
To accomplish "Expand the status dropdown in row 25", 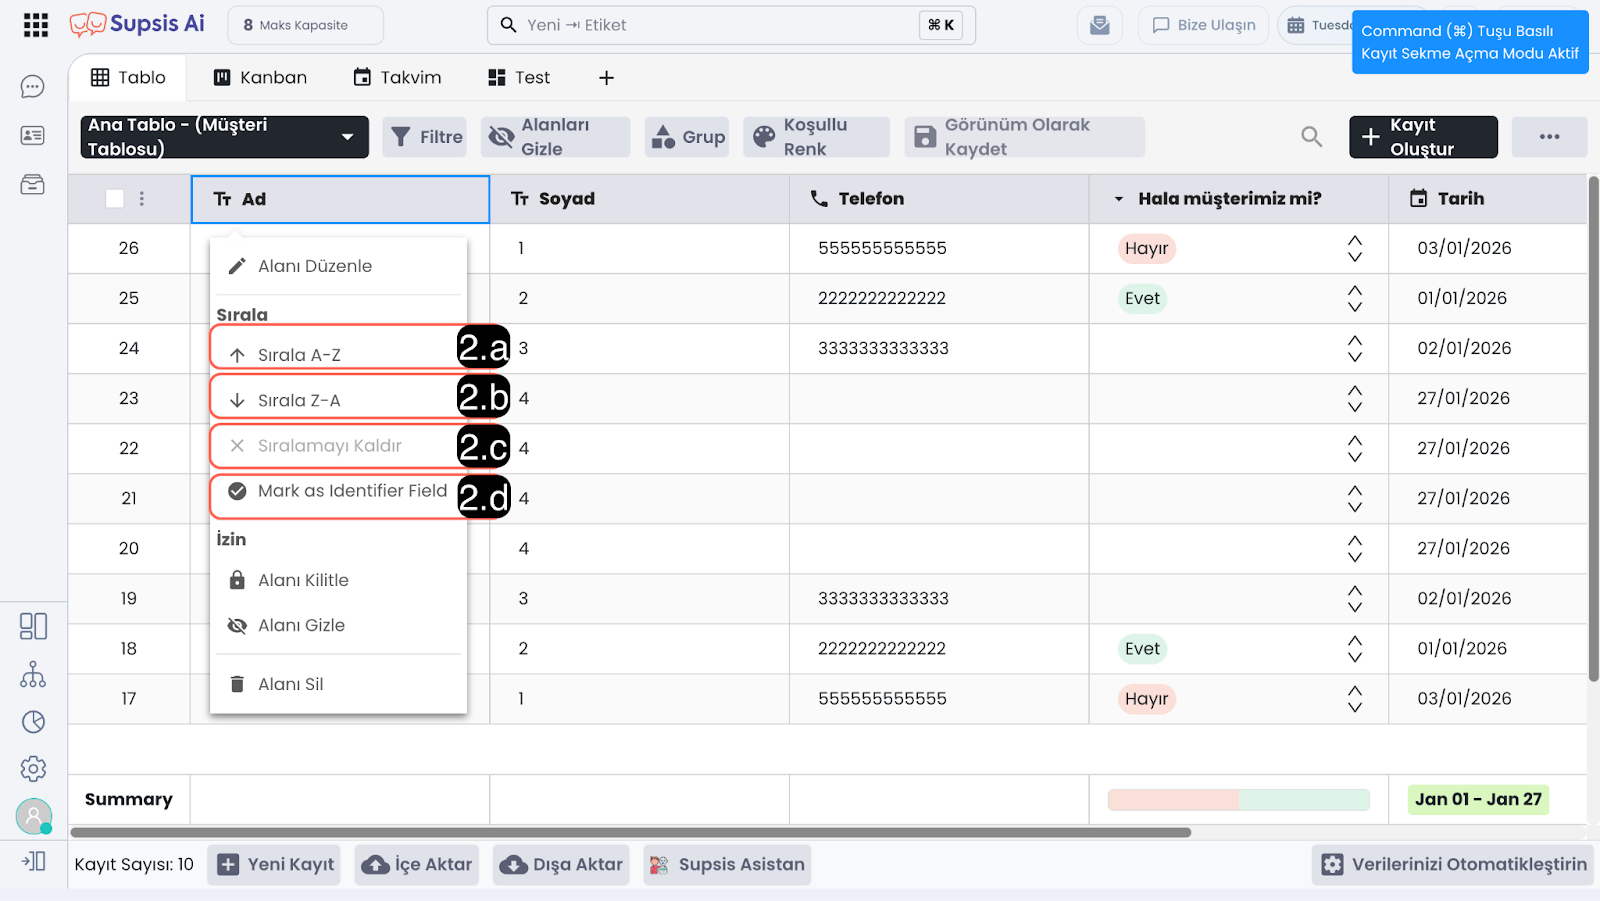I will point(1354,299).
